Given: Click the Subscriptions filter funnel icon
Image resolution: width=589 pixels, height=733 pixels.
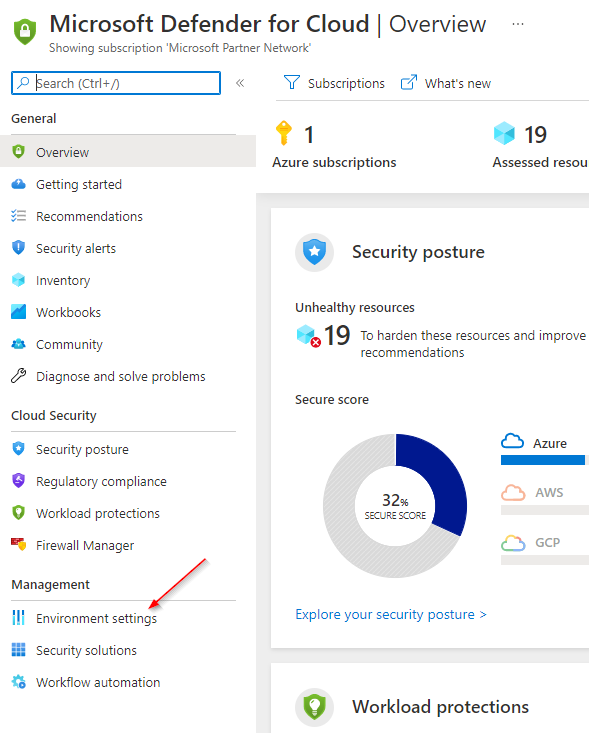Looking at the screenshot, I should coord(292,83).
